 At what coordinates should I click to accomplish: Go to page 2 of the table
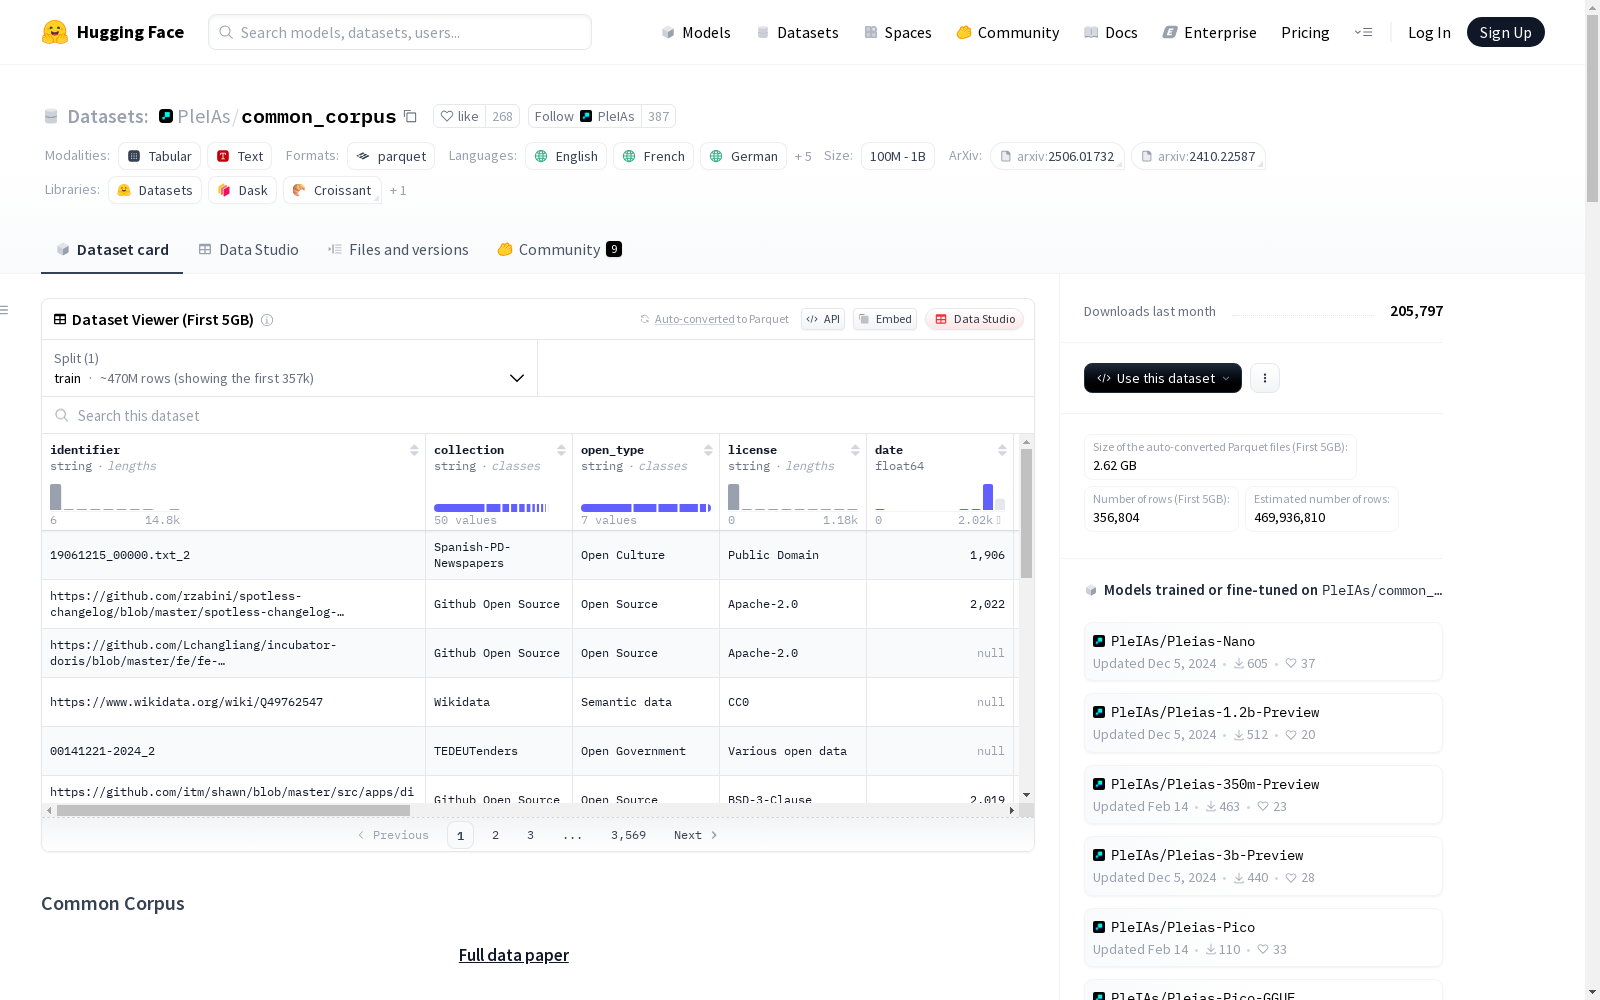[x=495, y=835]
